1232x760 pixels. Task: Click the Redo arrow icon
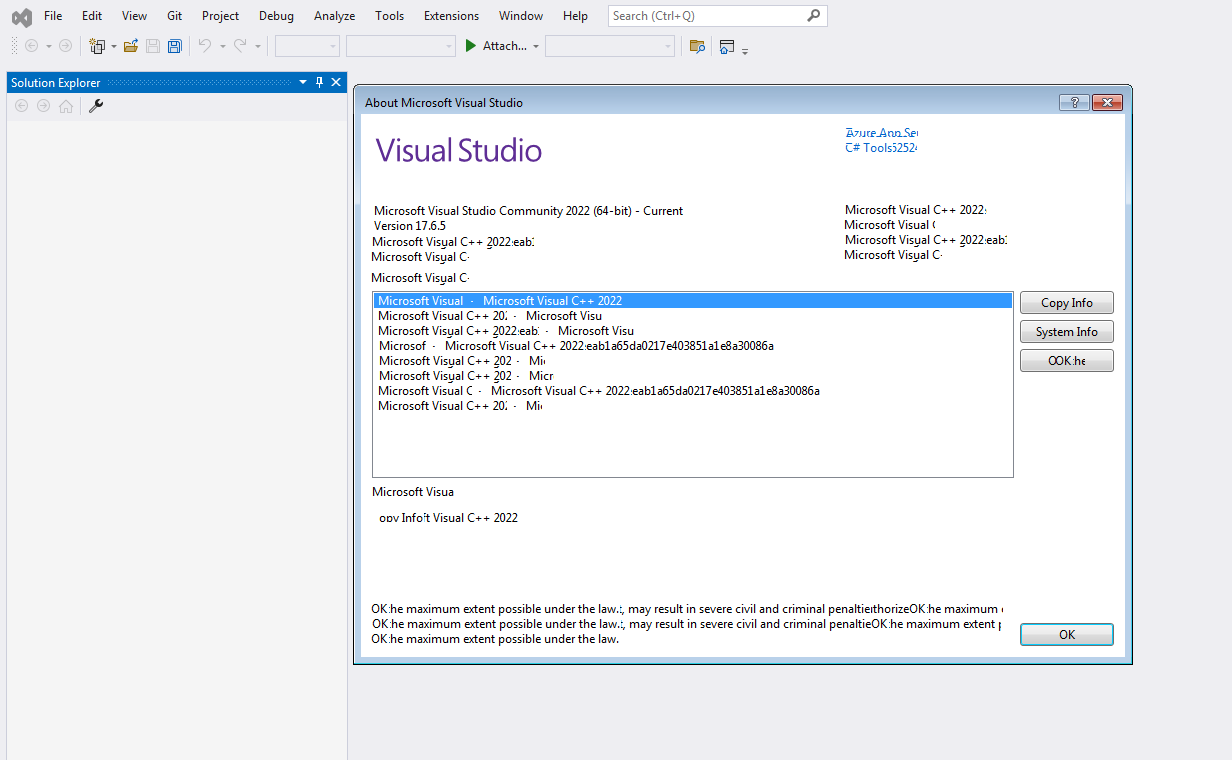point(240,46)
